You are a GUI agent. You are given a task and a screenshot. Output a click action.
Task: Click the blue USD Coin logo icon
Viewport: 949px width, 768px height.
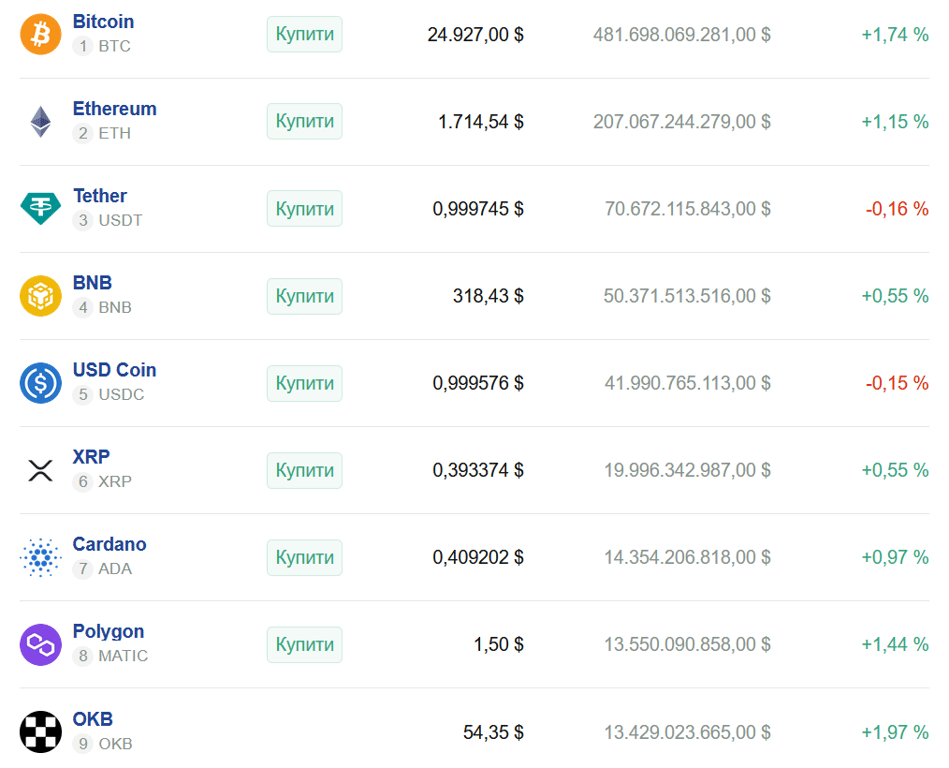pyautogui.click(x=41, y=383)
